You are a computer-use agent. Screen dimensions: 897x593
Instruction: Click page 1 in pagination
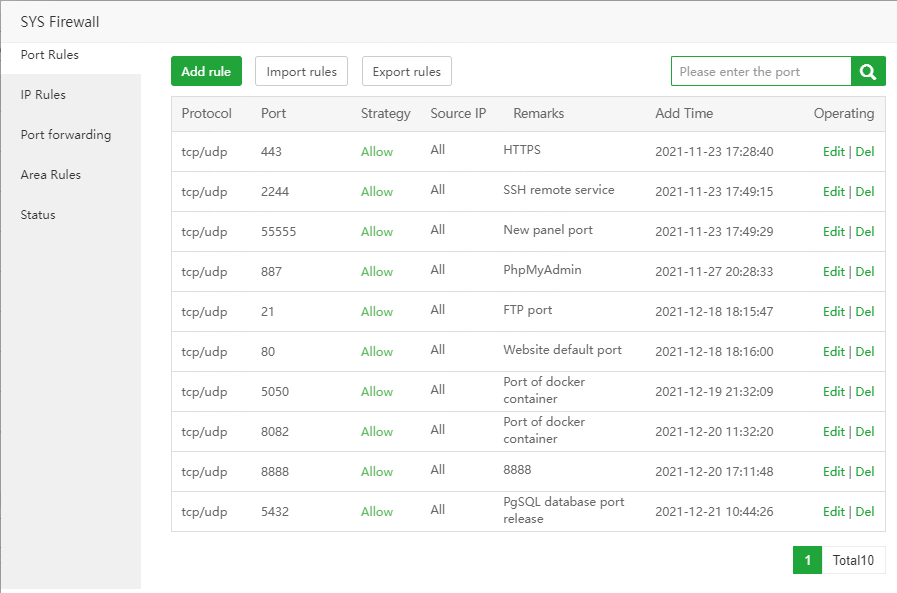[x=807, y=561]
